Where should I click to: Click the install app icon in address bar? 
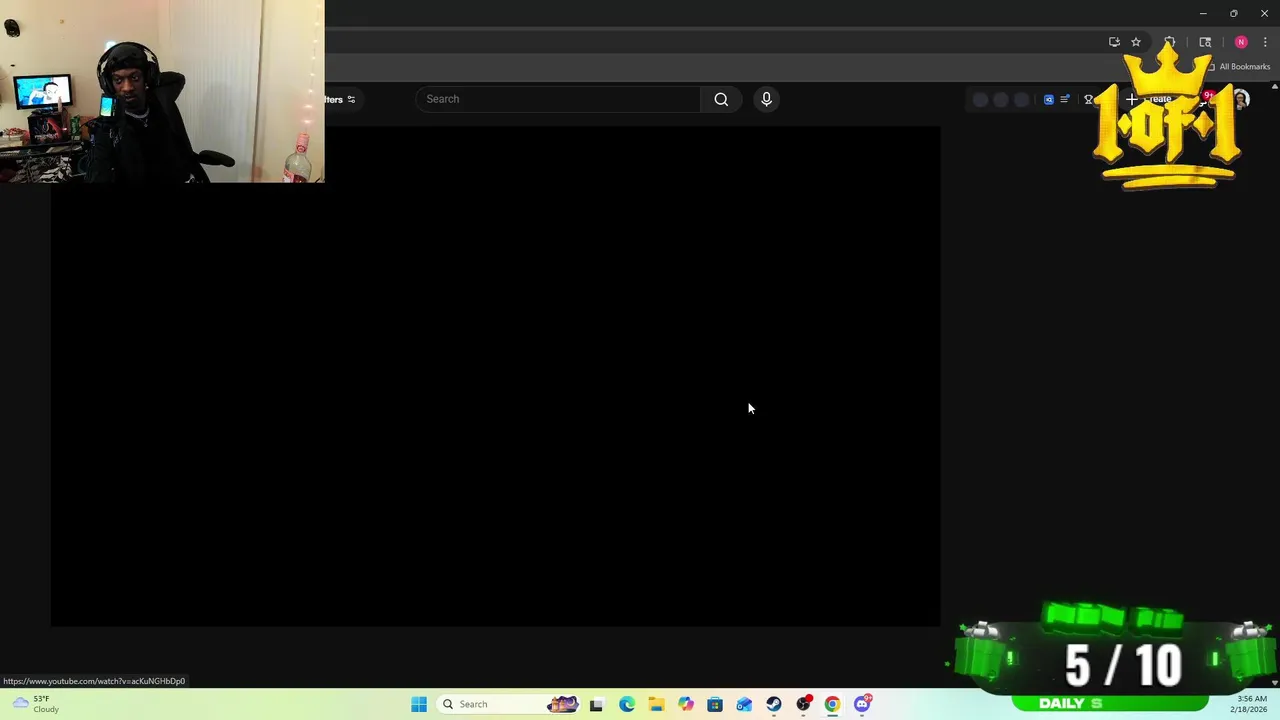point(1114,42)
